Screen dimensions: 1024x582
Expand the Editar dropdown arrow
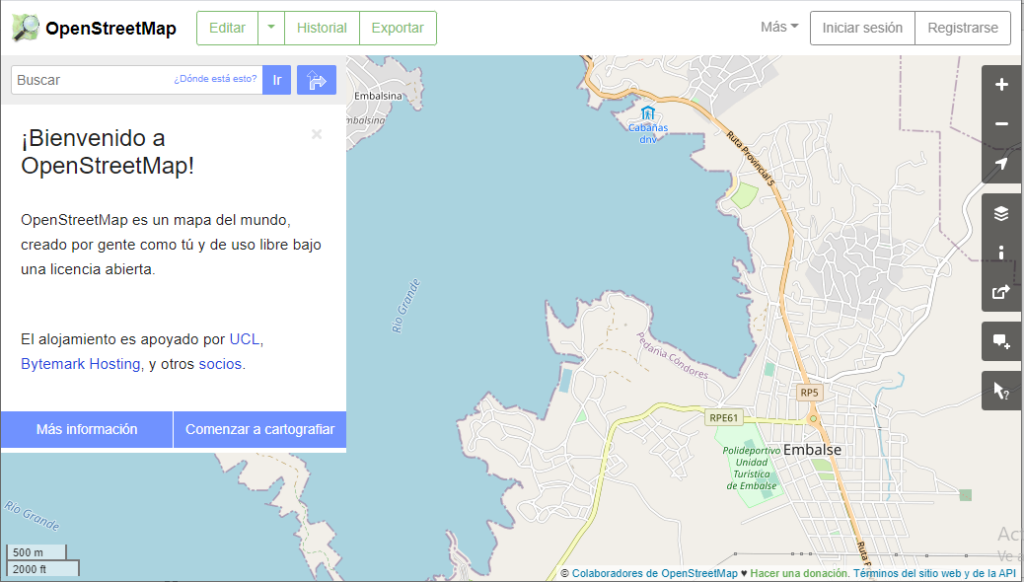(x=271, y=28)
